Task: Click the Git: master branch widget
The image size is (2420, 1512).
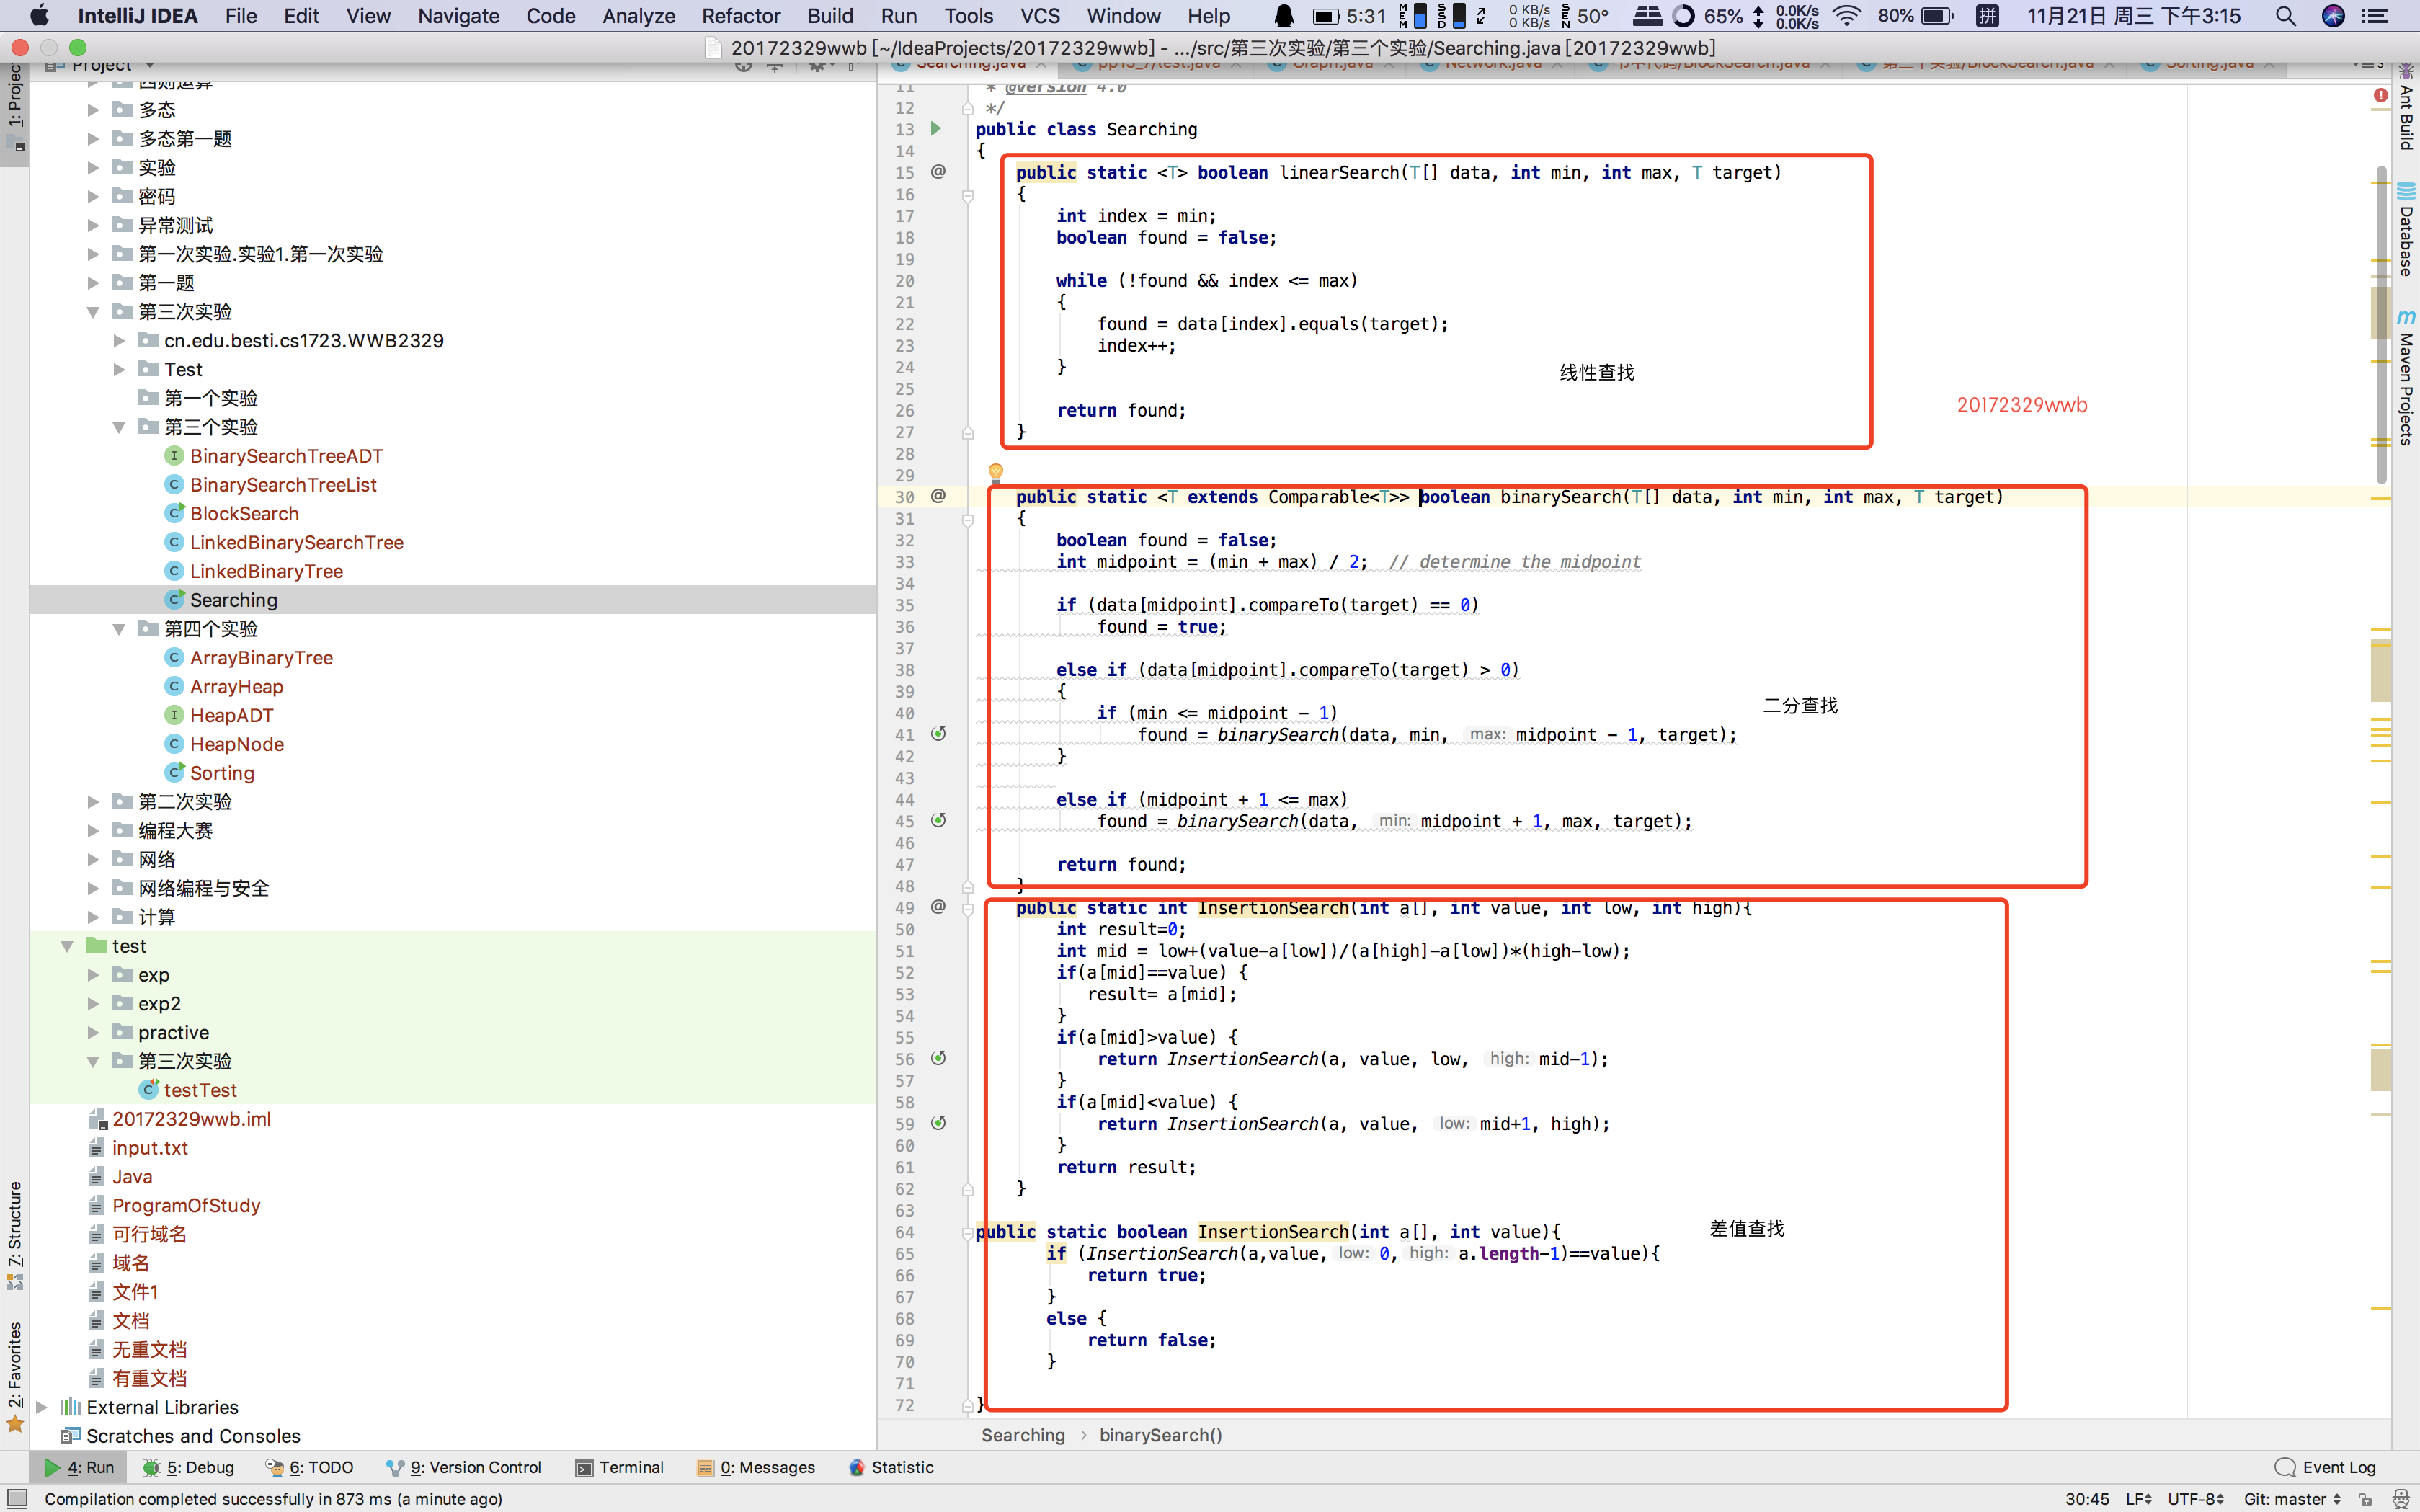Action: 2292,1499
